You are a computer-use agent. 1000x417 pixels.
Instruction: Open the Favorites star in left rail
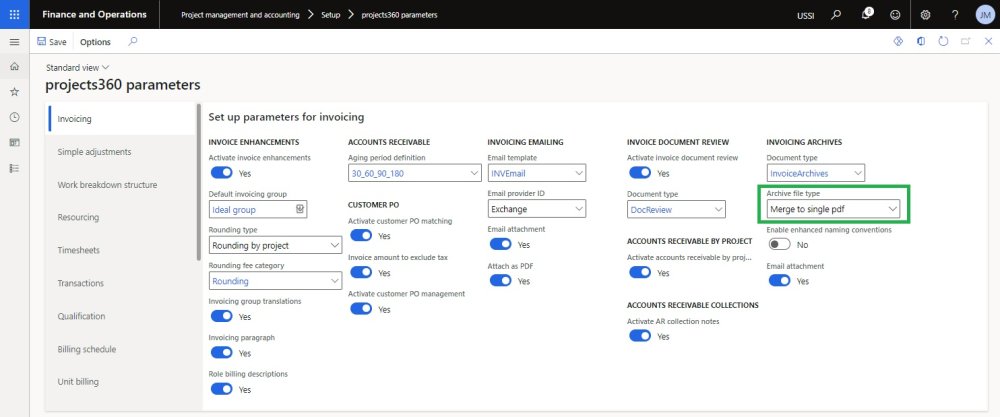(x=14, y=91)
